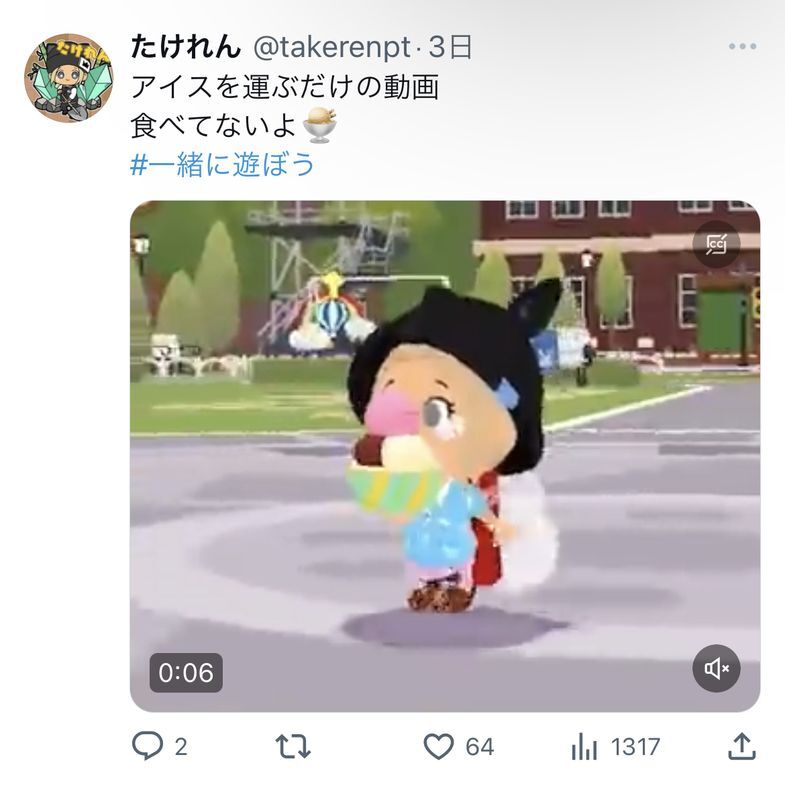Screen dimensions: 785x800
Task: Click the share upload arrow icon
Action: coord(741,746)
